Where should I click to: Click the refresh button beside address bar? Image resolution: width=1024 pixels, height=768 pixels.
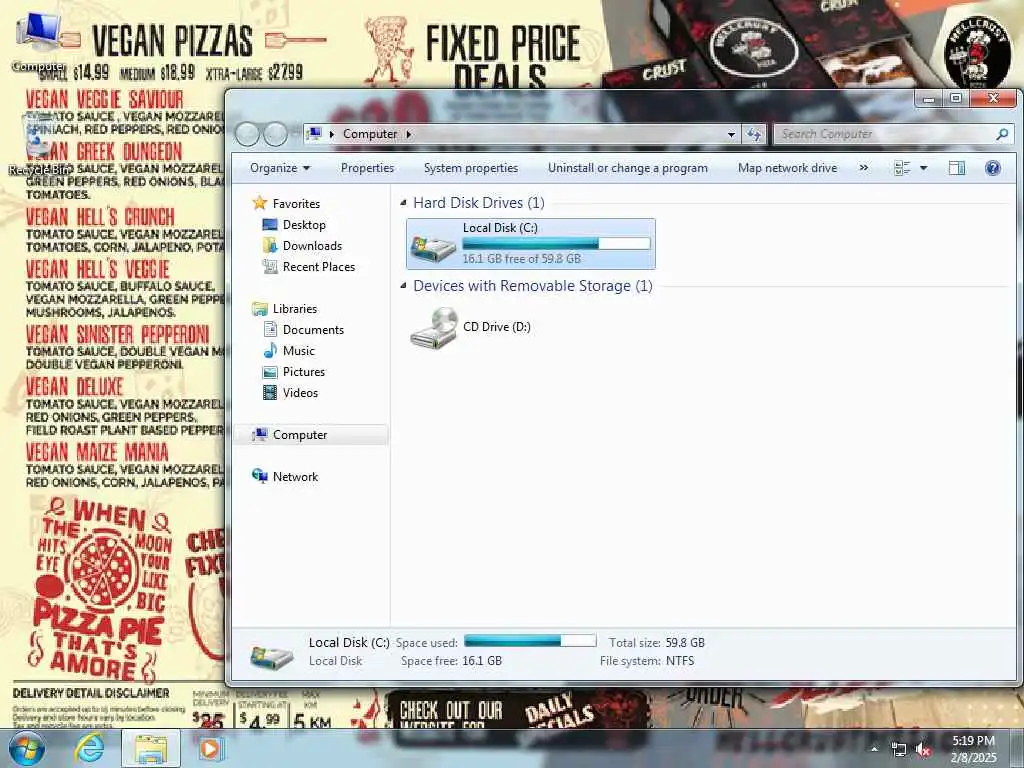click(x=754, y=134)
